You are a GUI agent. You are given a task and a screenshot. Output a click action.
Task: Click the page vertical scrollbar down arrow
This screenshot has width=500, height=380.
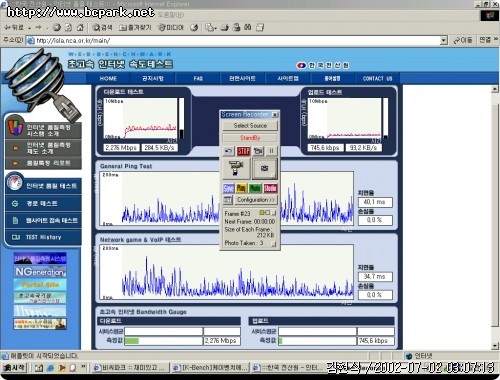(x=495, y=346)
